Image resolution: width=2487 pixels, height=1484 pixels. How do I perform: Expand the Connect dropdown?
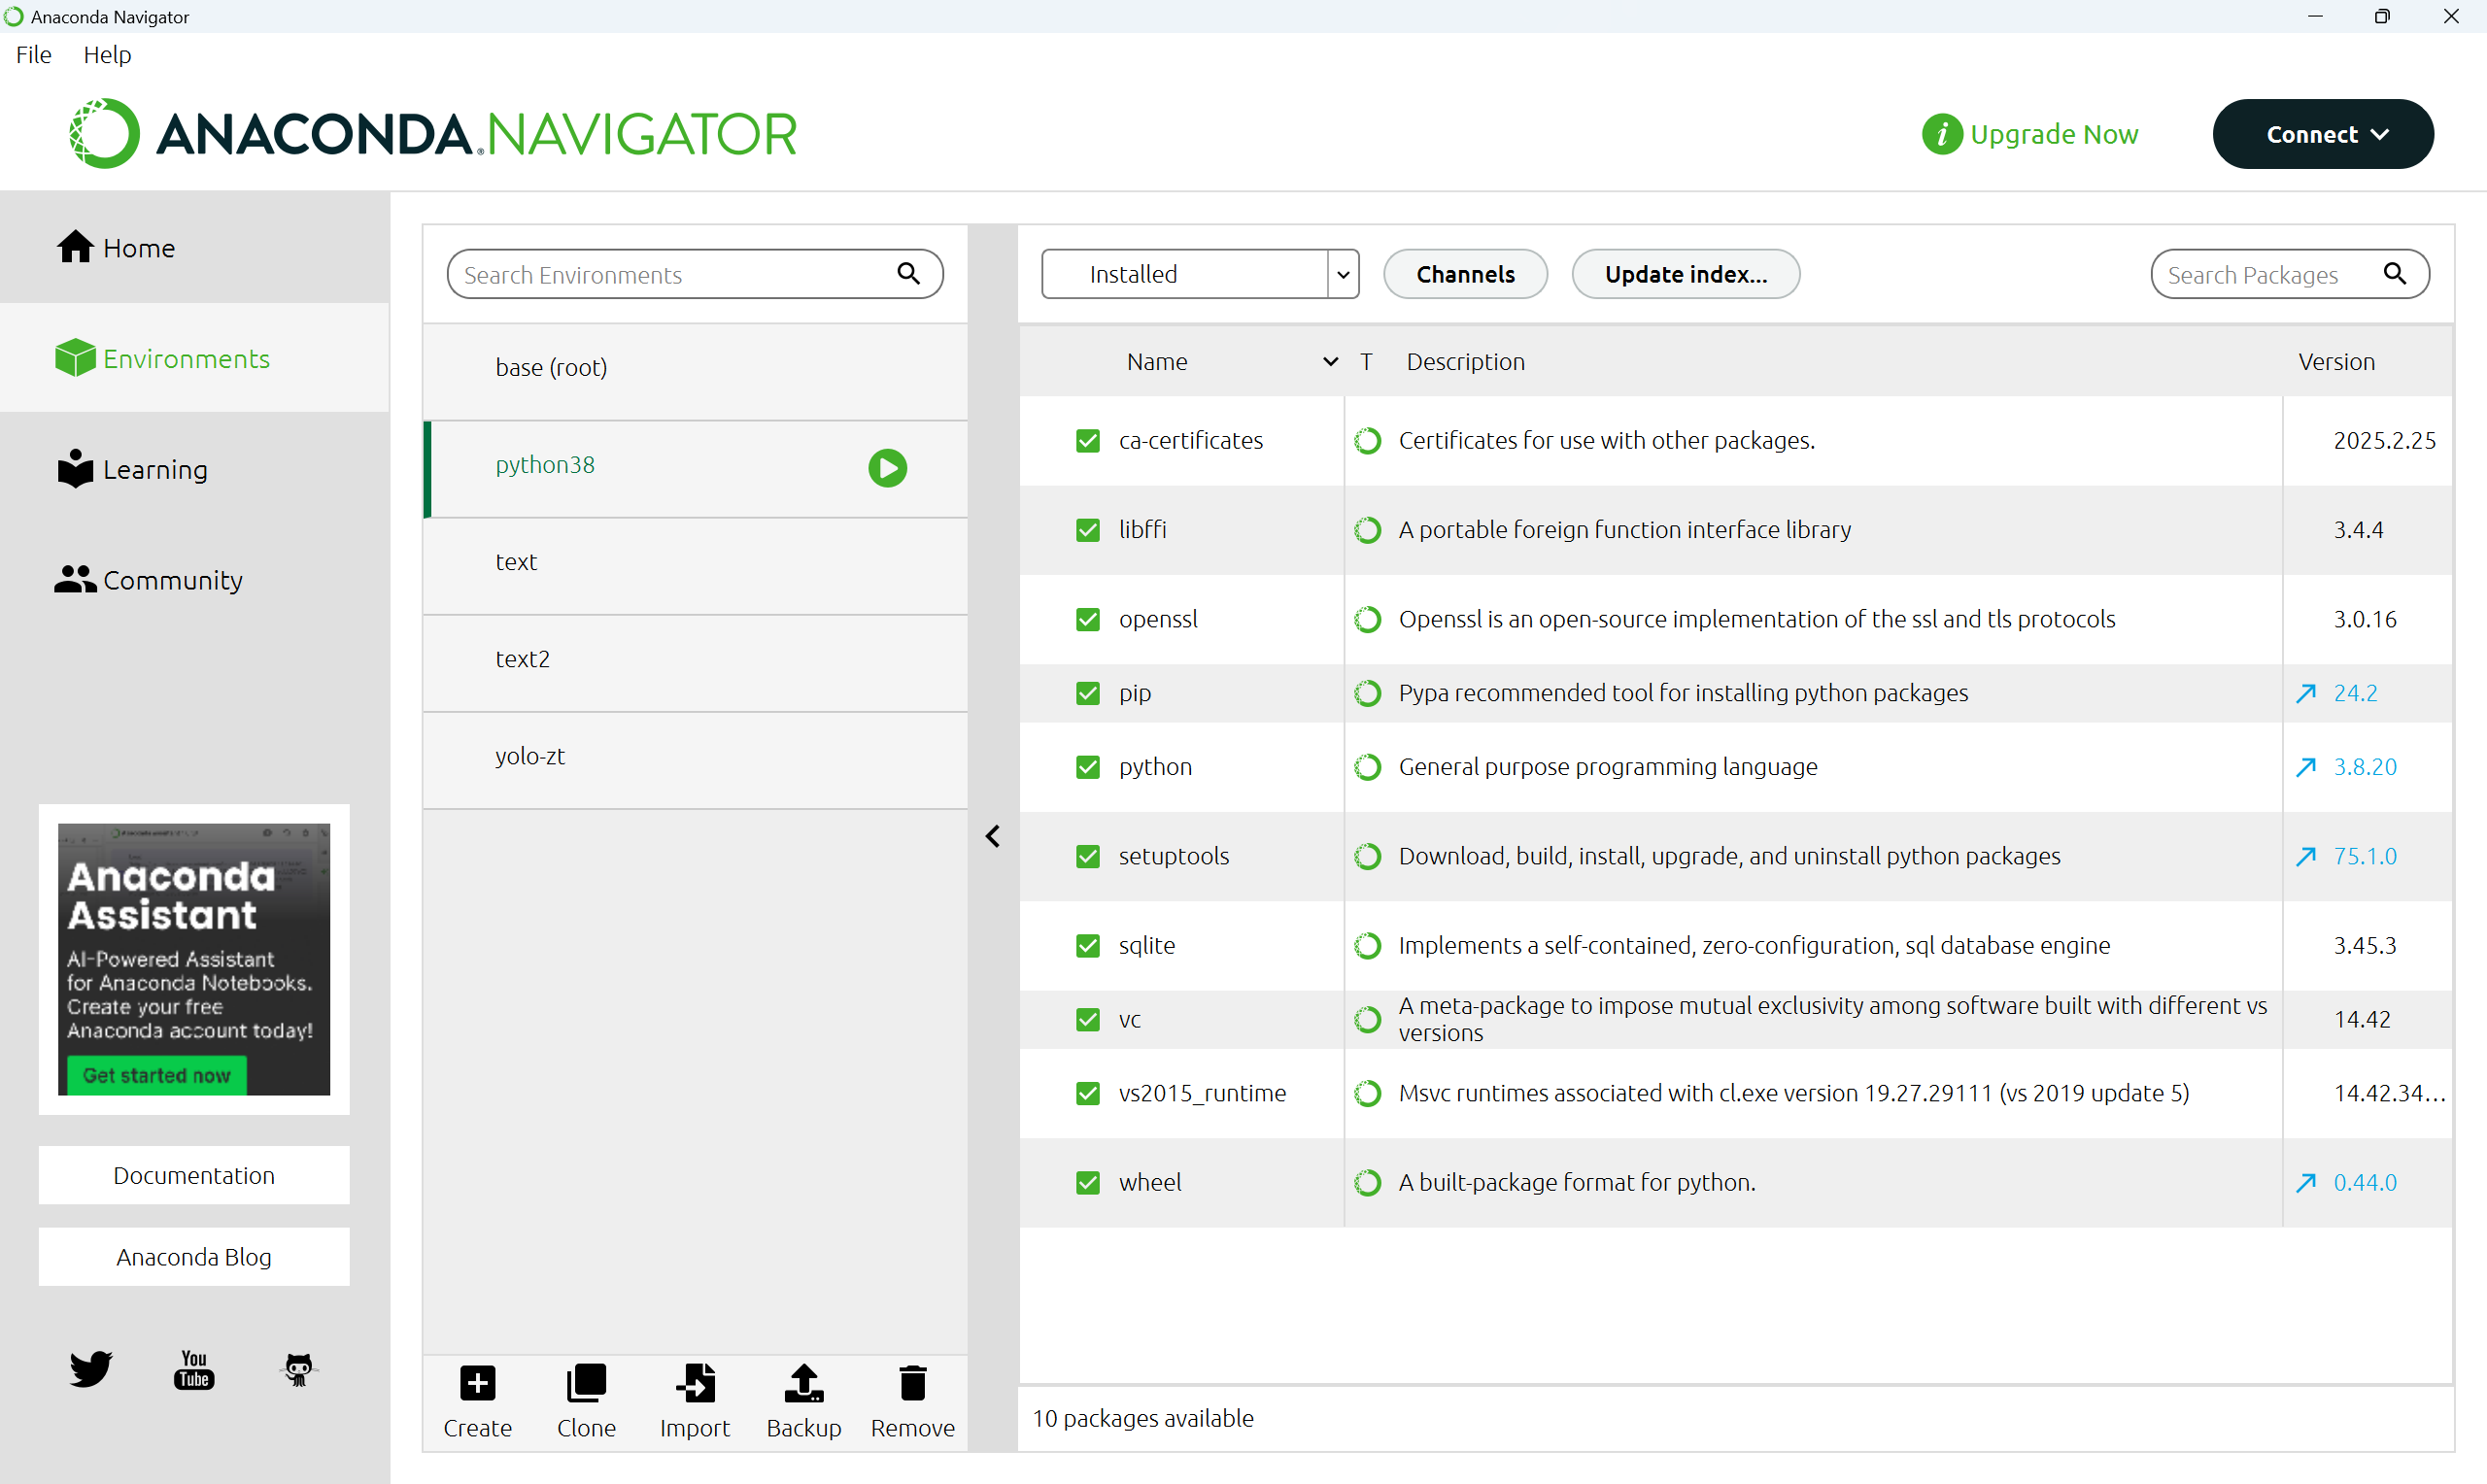tap(2322, 134)
